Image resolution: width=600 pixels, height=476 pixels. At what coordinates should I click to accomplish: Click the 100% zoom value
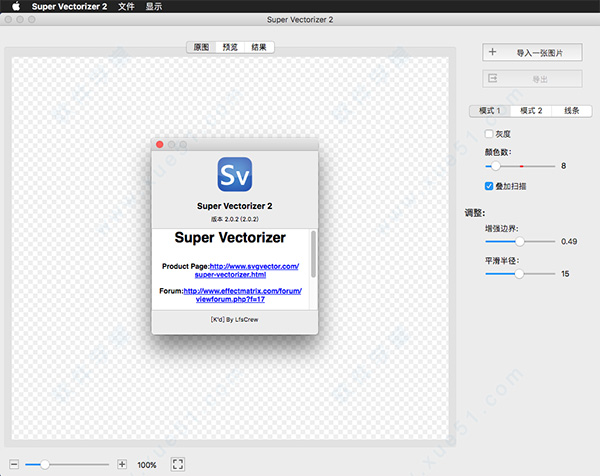pyautogui.click(x=147, y=465)
